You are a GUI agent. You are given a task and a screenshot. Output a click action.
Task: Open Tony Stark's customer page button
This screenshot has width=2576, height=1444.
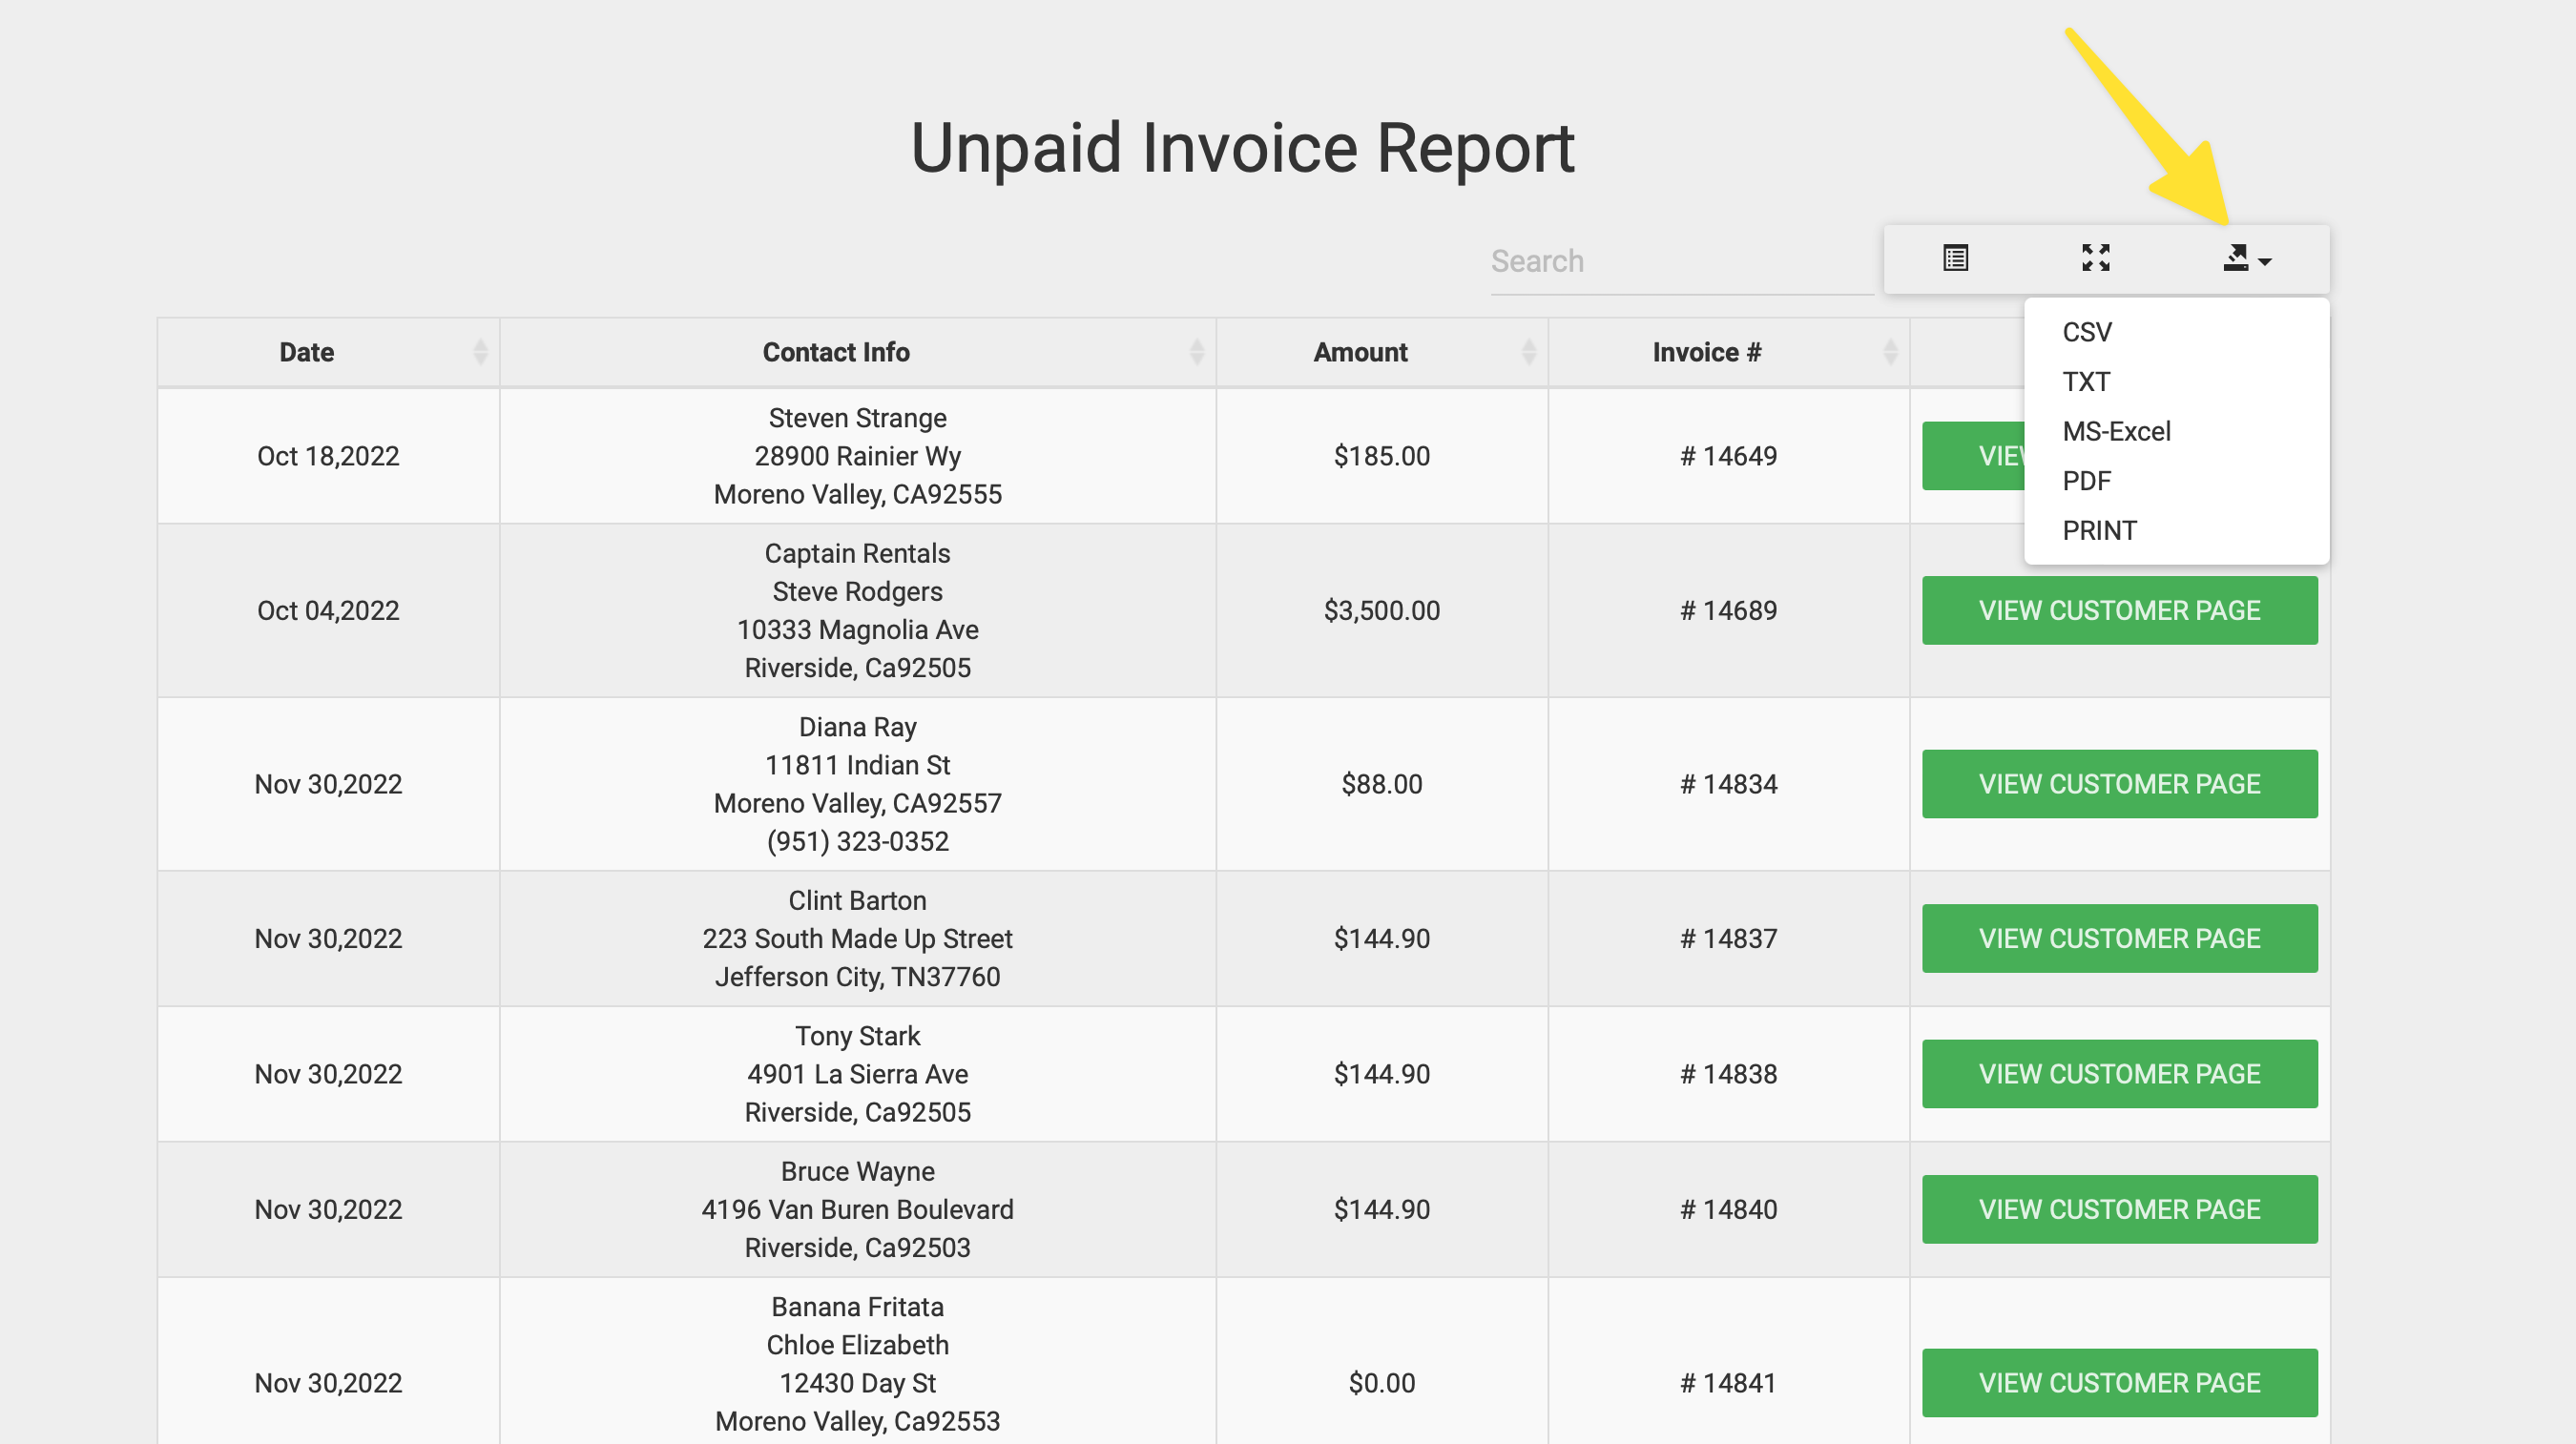(x=2119, y=1074)
